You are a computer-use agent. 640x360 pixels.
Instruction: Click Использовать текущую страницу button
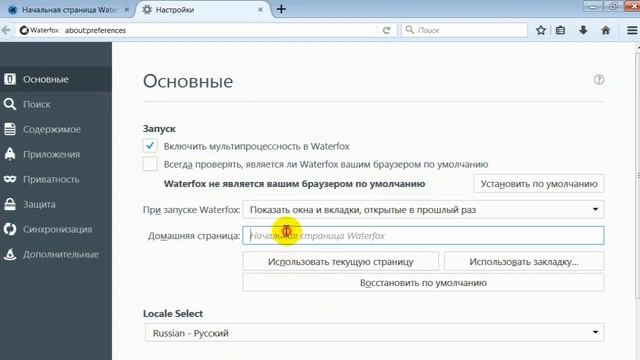(340, 262)
